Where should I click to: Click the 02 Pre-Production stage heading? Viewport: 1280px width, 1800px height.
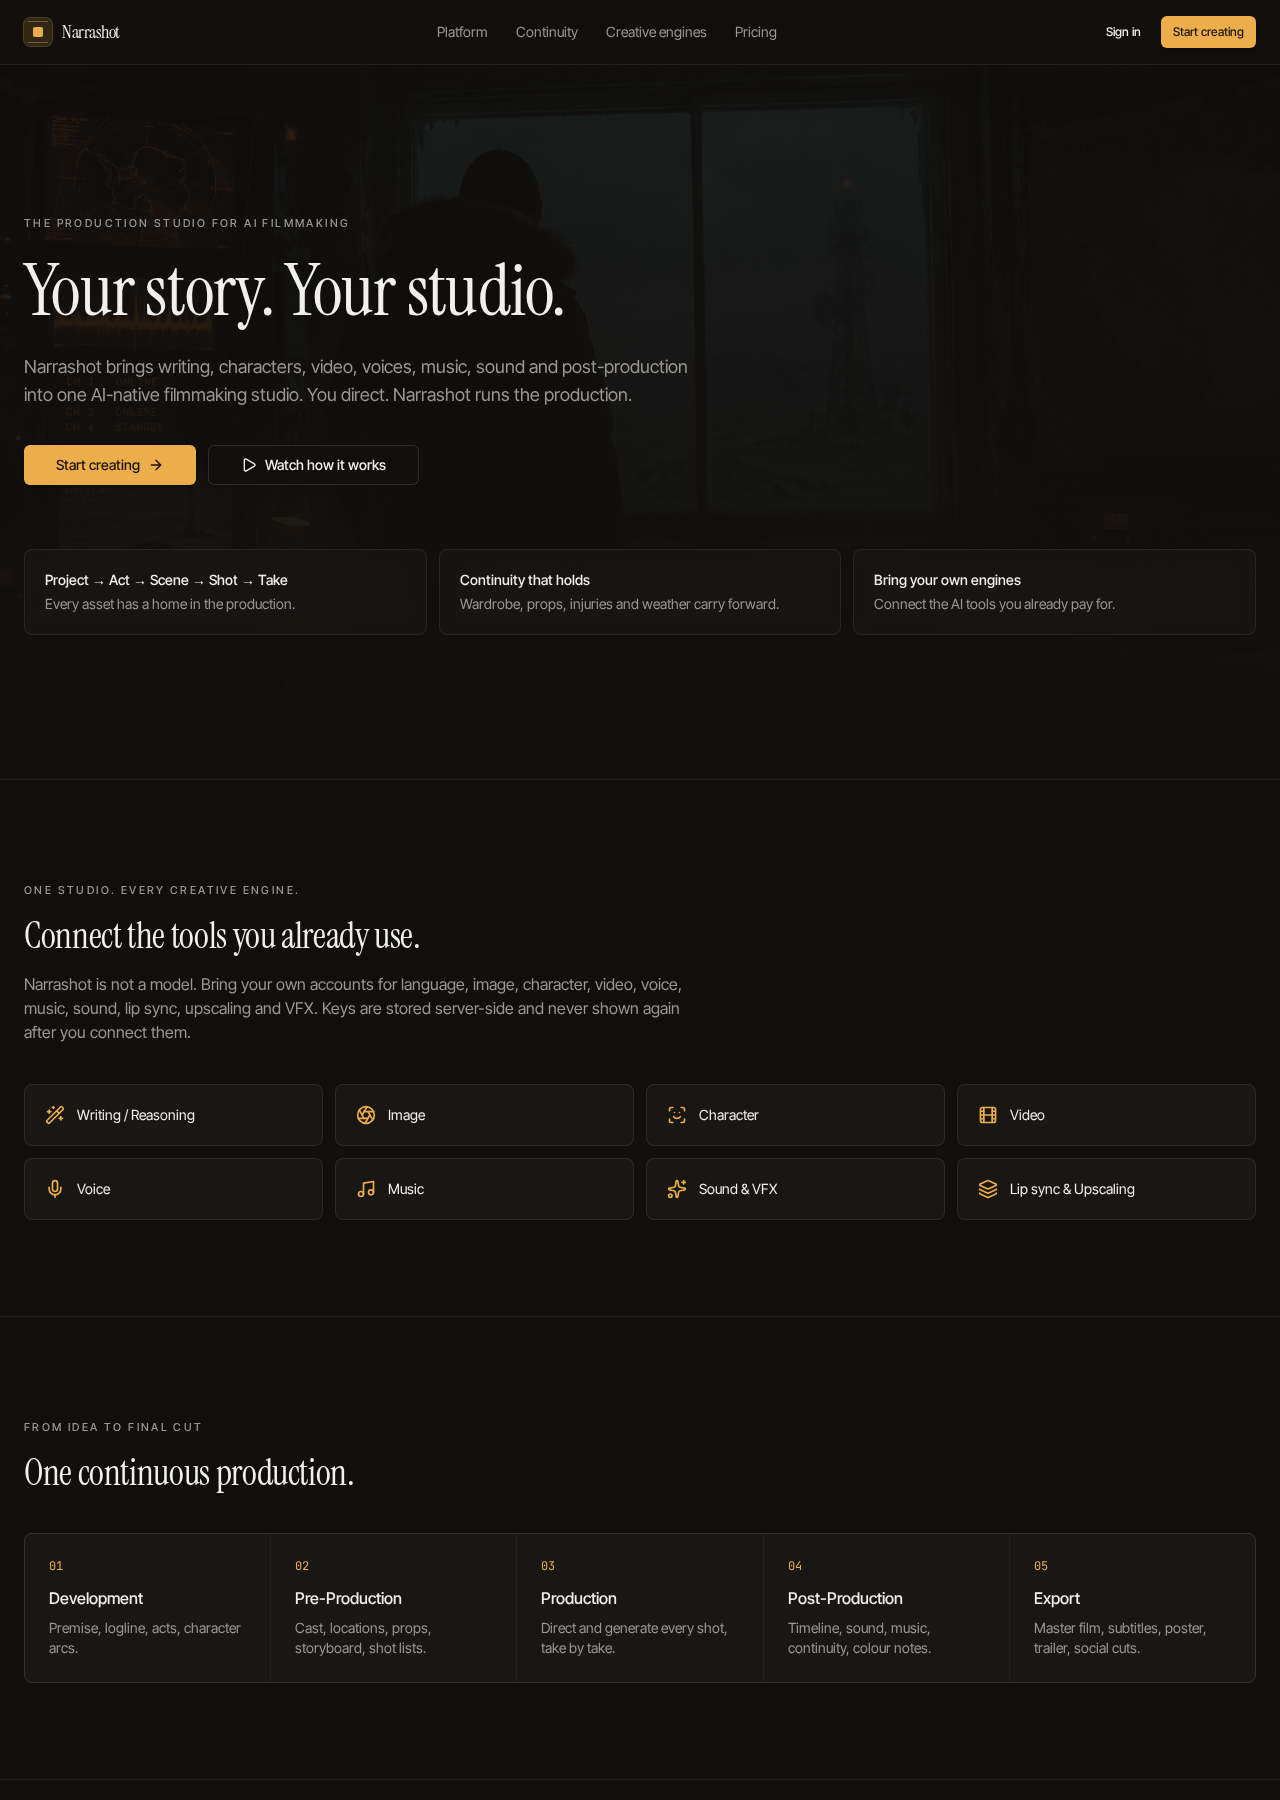coord(348,1598)
